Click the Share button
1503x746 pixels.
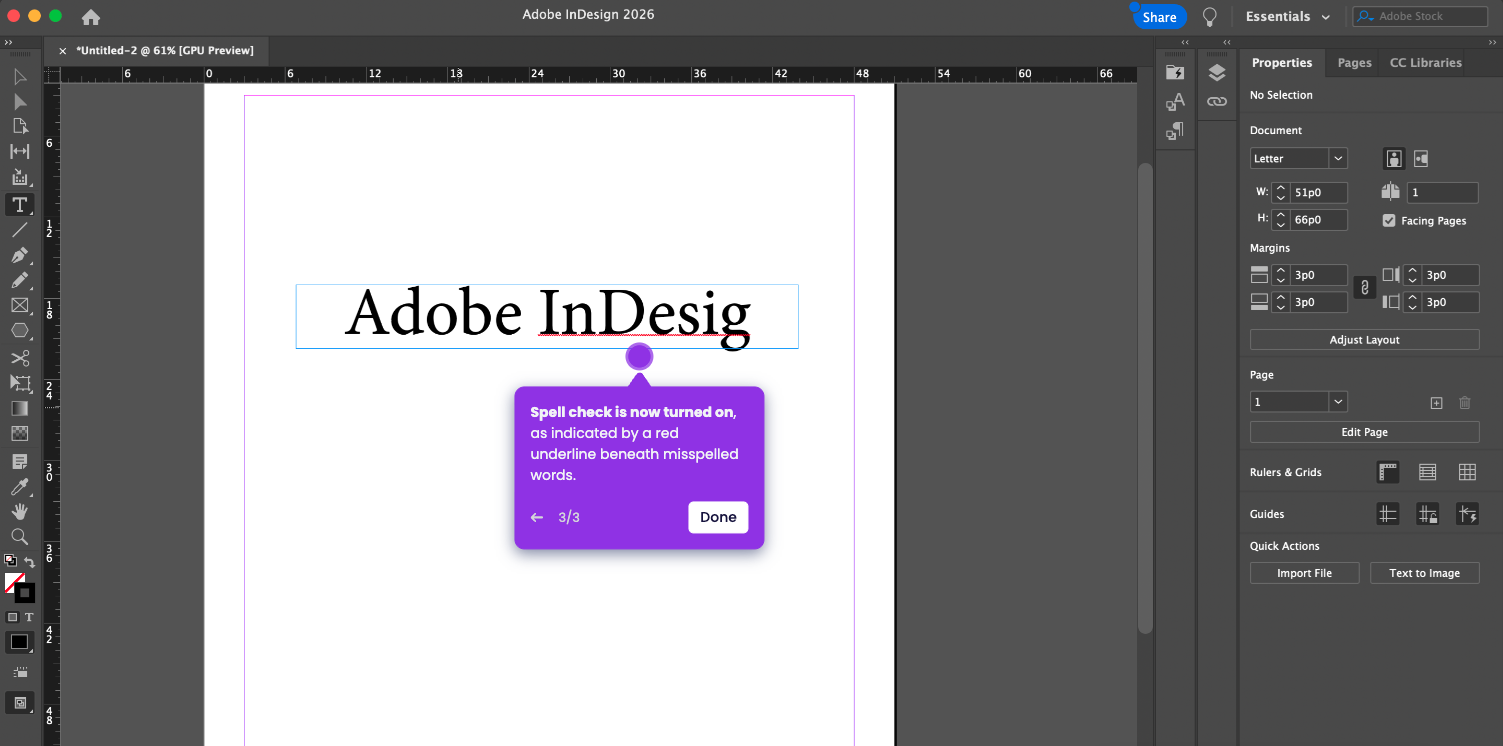(x=1159, y=17)
